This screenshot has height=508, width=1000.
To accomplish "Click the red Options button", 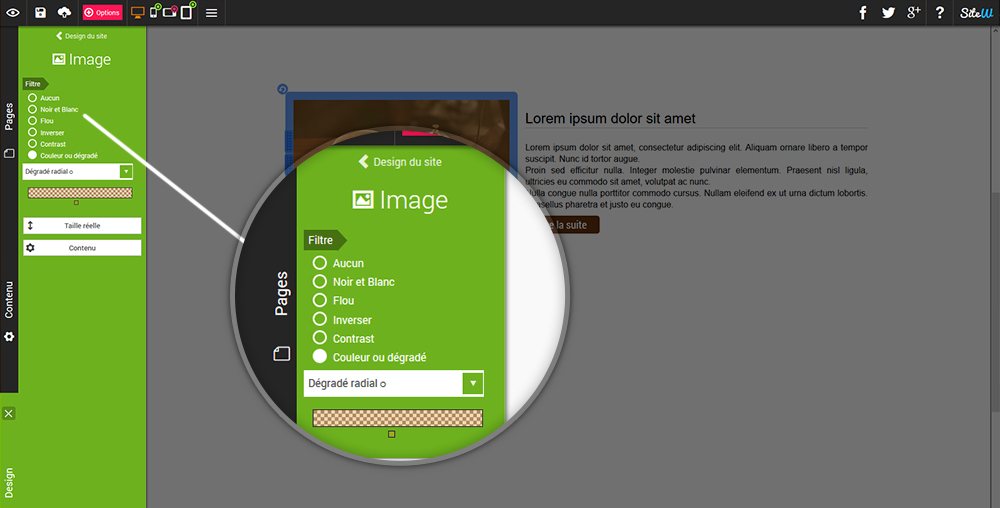I will click(102, 13).
